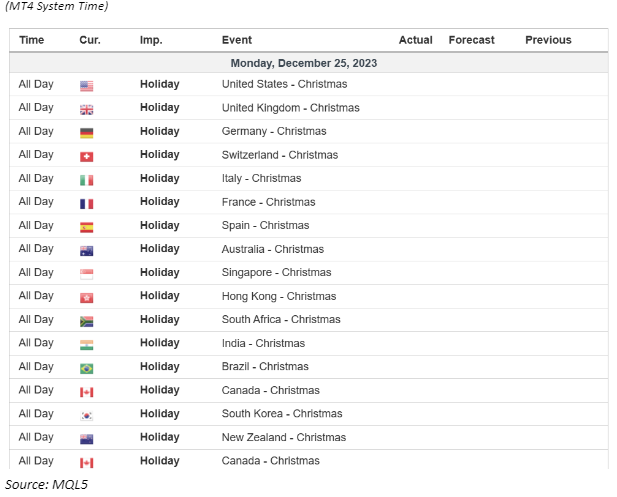
Task: Select the Italy flag icon
Action: click(86, 180)
